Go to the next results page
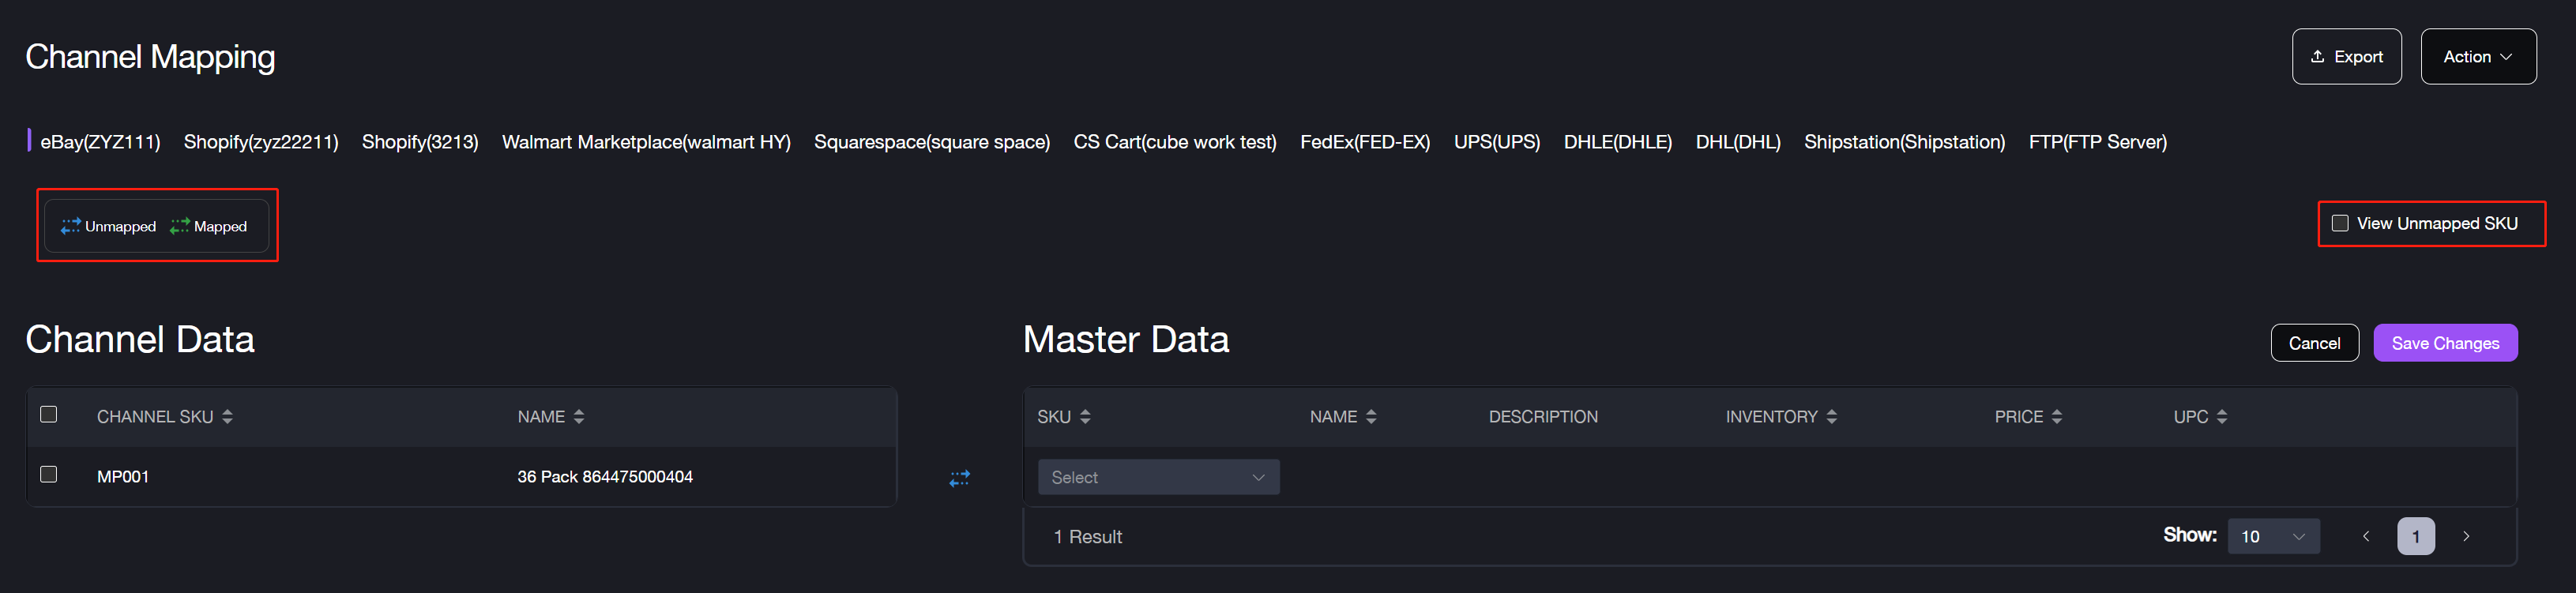This screenshot has width=2576, height=593. pyautogui.click(x=2466, y=537)
